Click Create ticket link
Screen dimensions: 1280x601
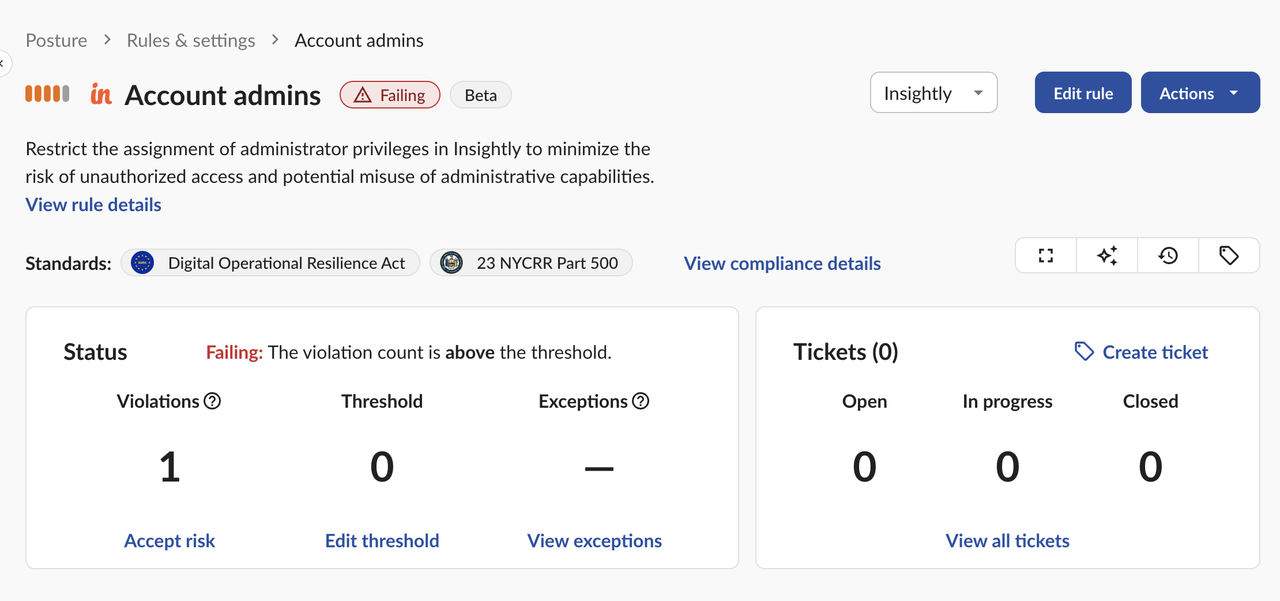click(1141, 352)
